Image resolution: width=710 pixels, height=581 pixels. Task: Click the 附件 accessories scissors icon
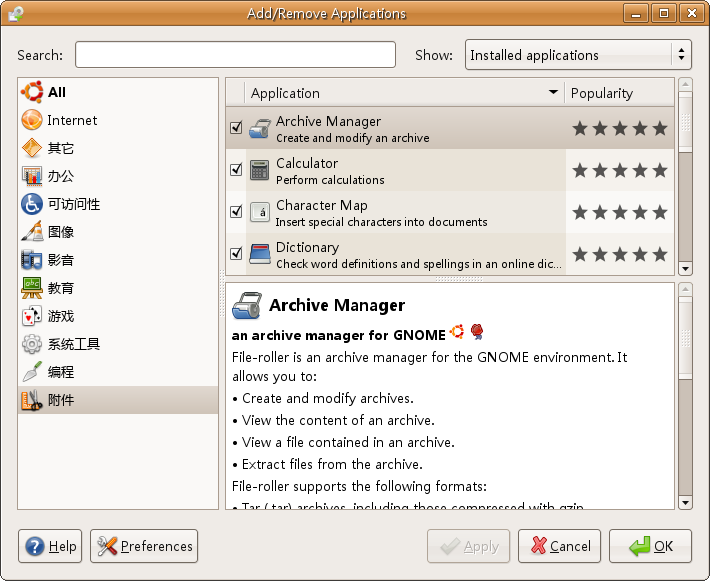(32, 400)
